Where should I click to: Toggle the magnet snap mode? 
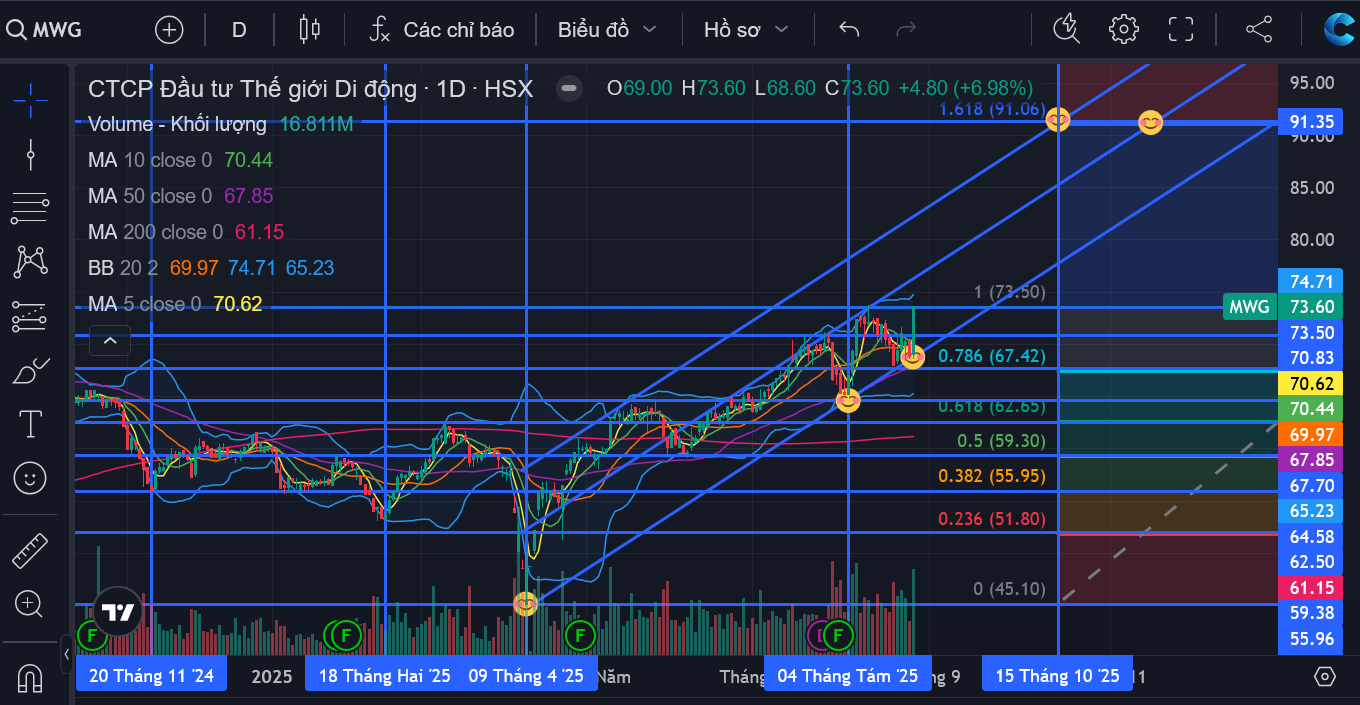pos(30,678)
